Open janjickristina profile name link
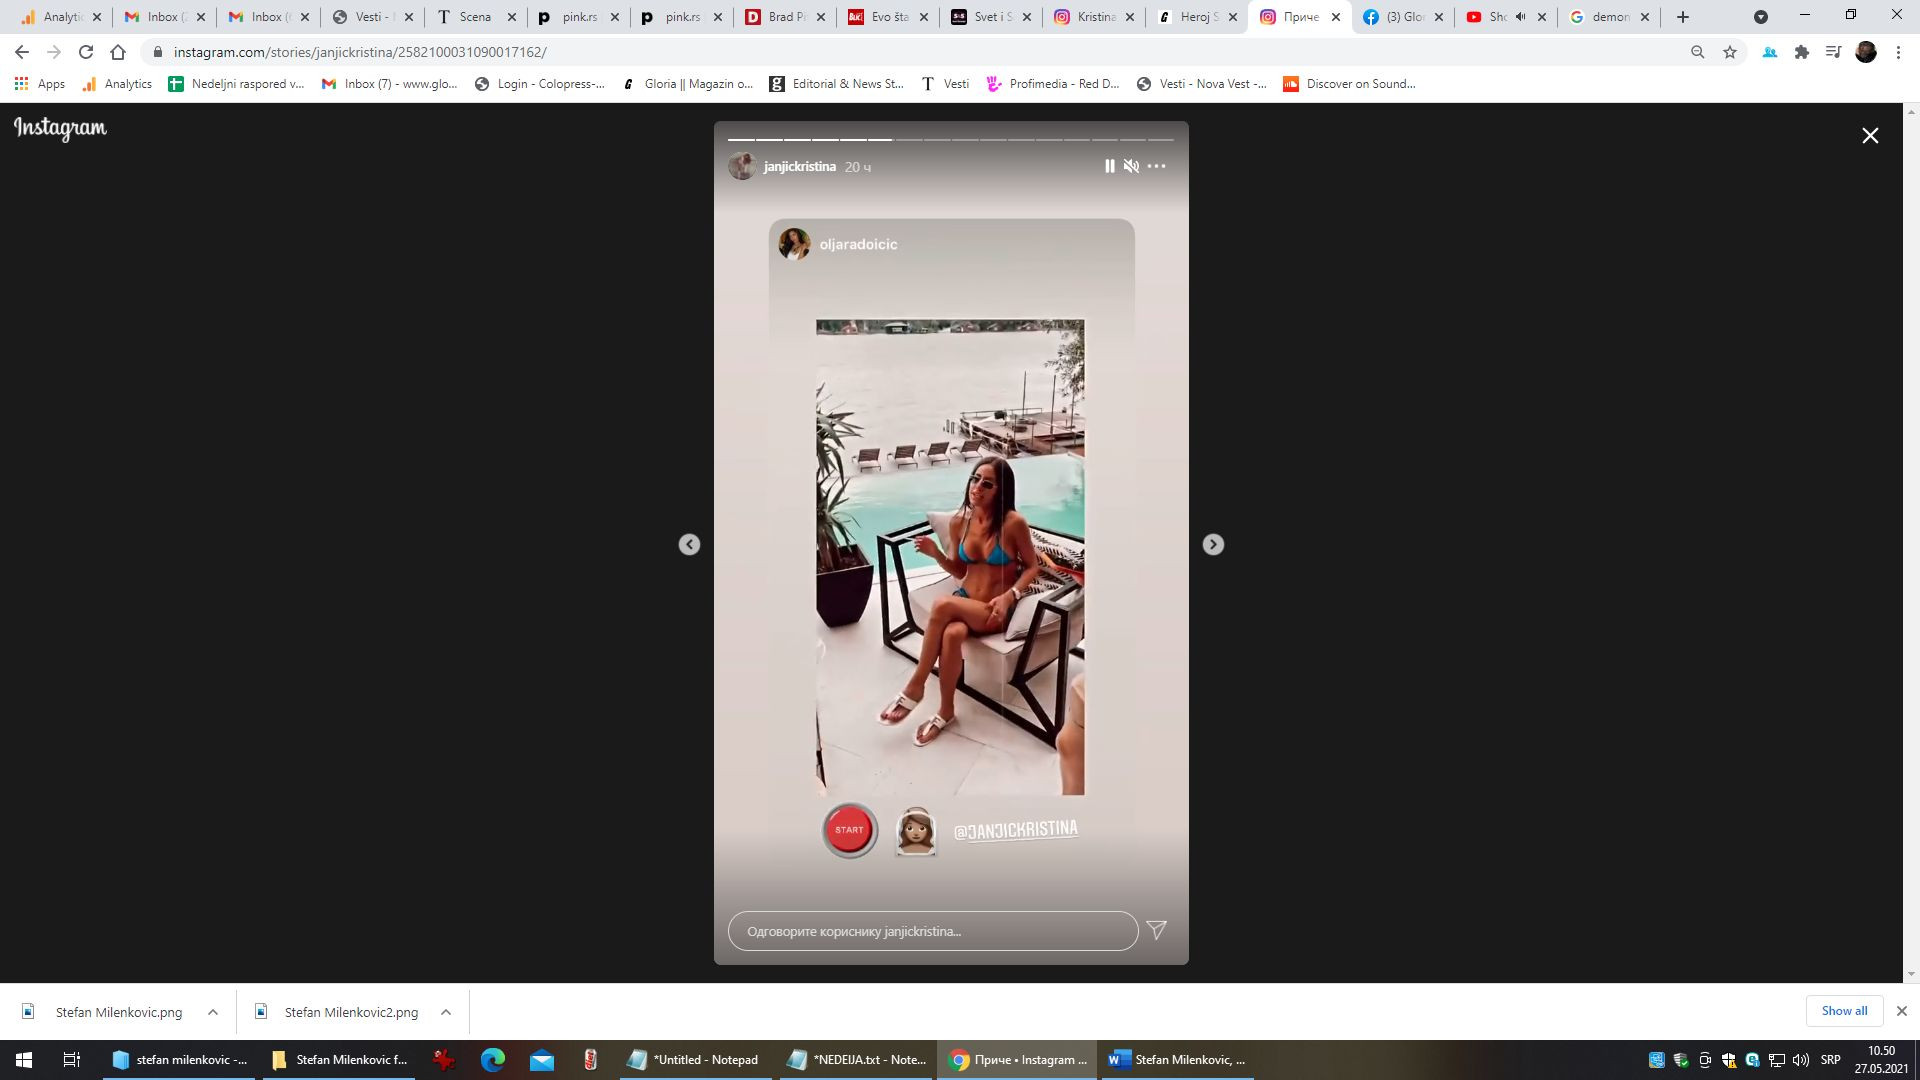This screenshot has height=1080, width=1920. pyautogui.click(x=799, y=167)
